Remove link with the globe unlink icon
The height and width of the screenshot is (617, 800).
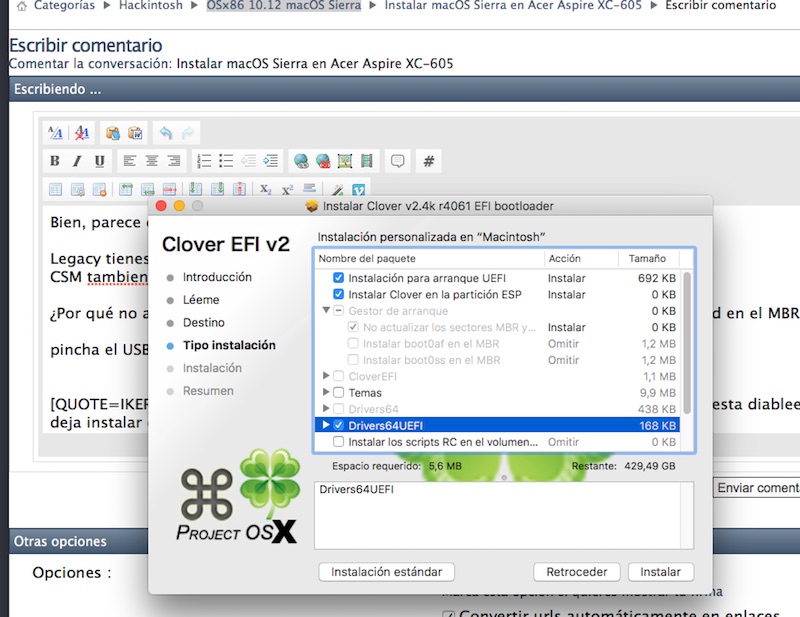click(x=323, y=161)
